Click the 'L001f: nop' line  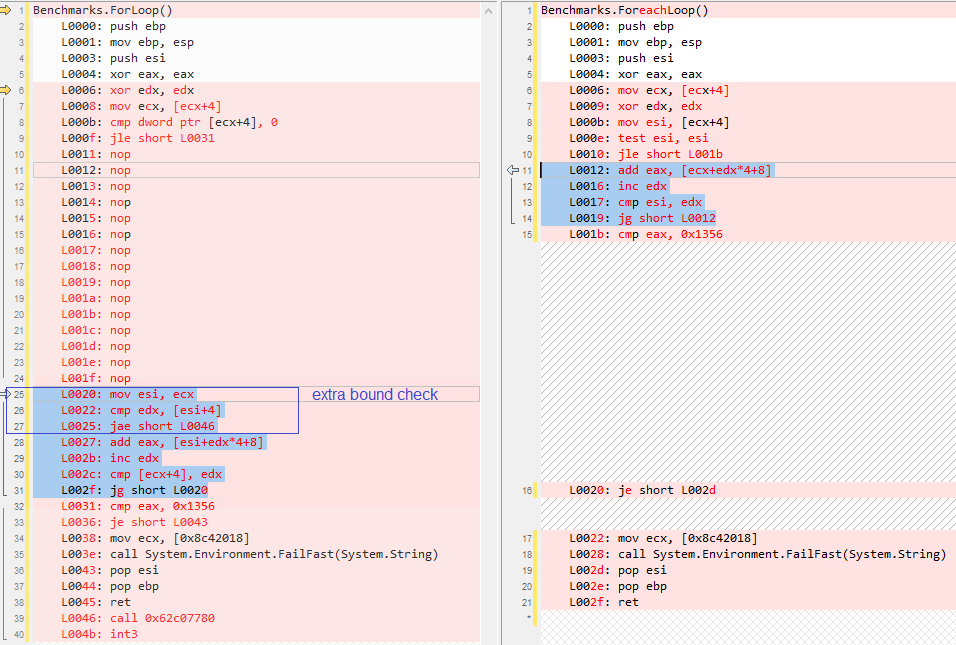96,378
